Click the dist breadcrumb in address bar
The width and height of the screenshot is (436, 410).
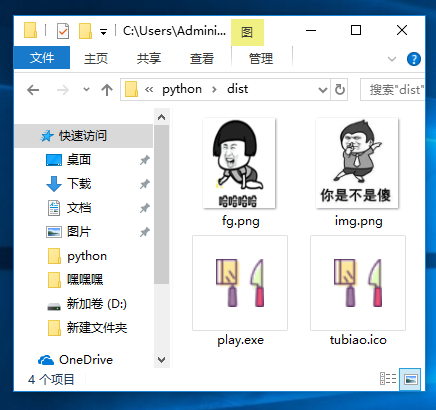[238, 89]
